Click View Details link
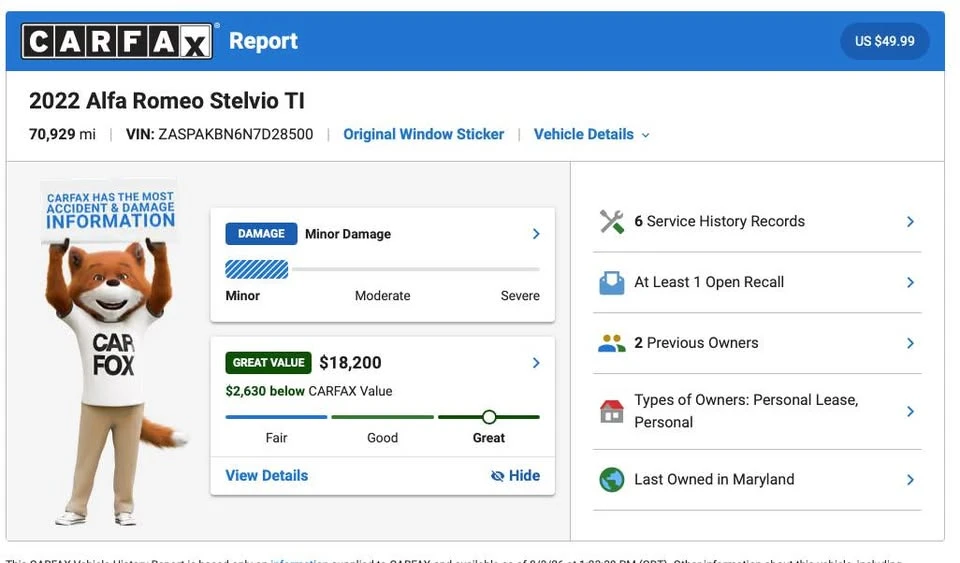 coord(266,475)
